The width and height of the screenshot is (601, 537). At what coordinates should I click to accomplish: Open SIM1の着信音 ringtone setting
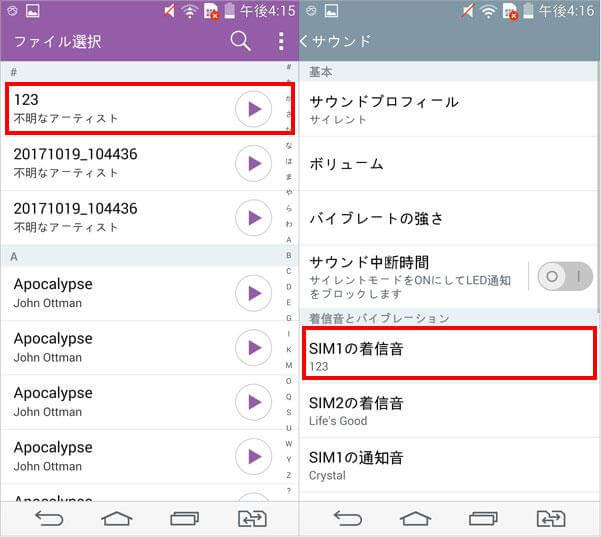coord(449,353)
